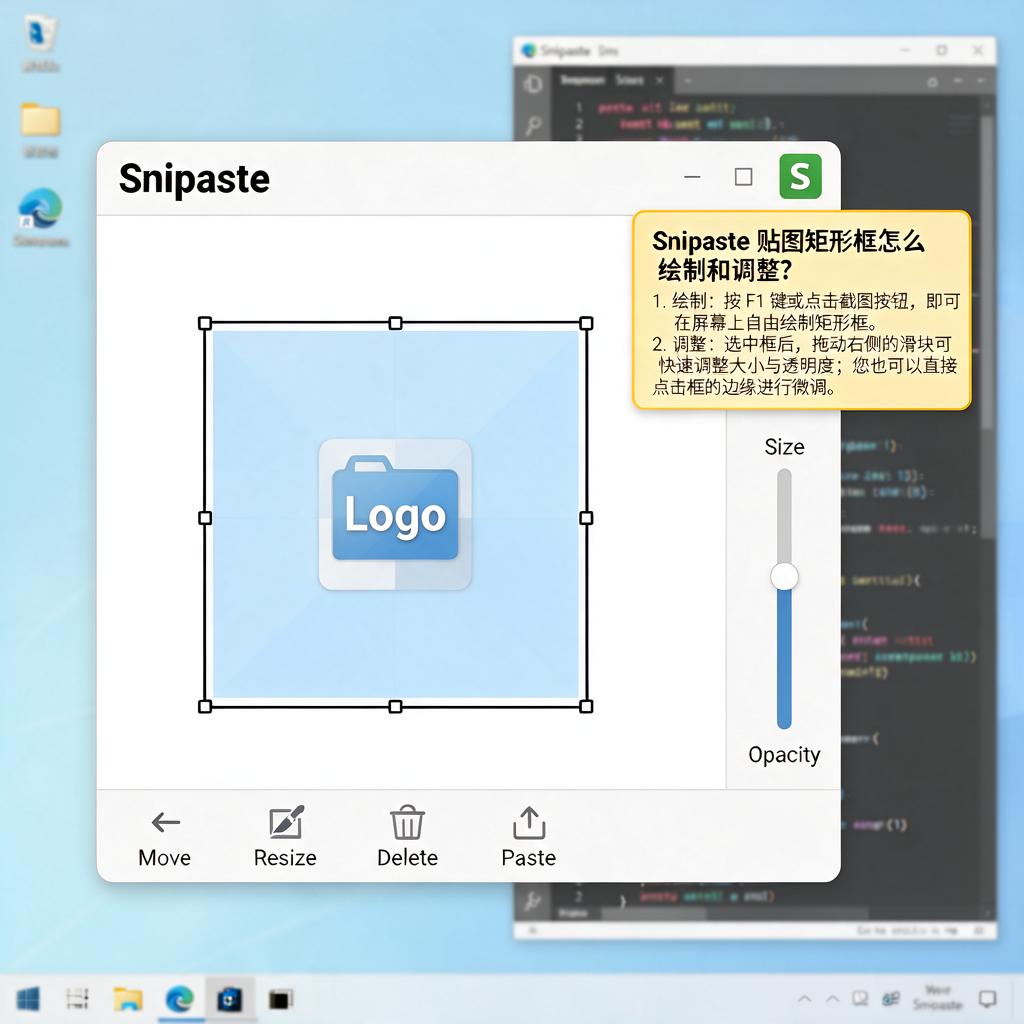Maximize the Snipaste window

[x=744, y=177]
